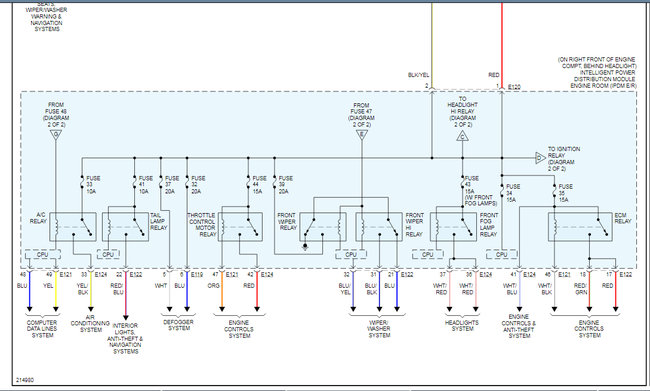The image size is (650, 391).
Task: Click 'From Fuse 47 (Diagram 2 of 2)' text
Action: pyautogui.click(x=361, y=115)
